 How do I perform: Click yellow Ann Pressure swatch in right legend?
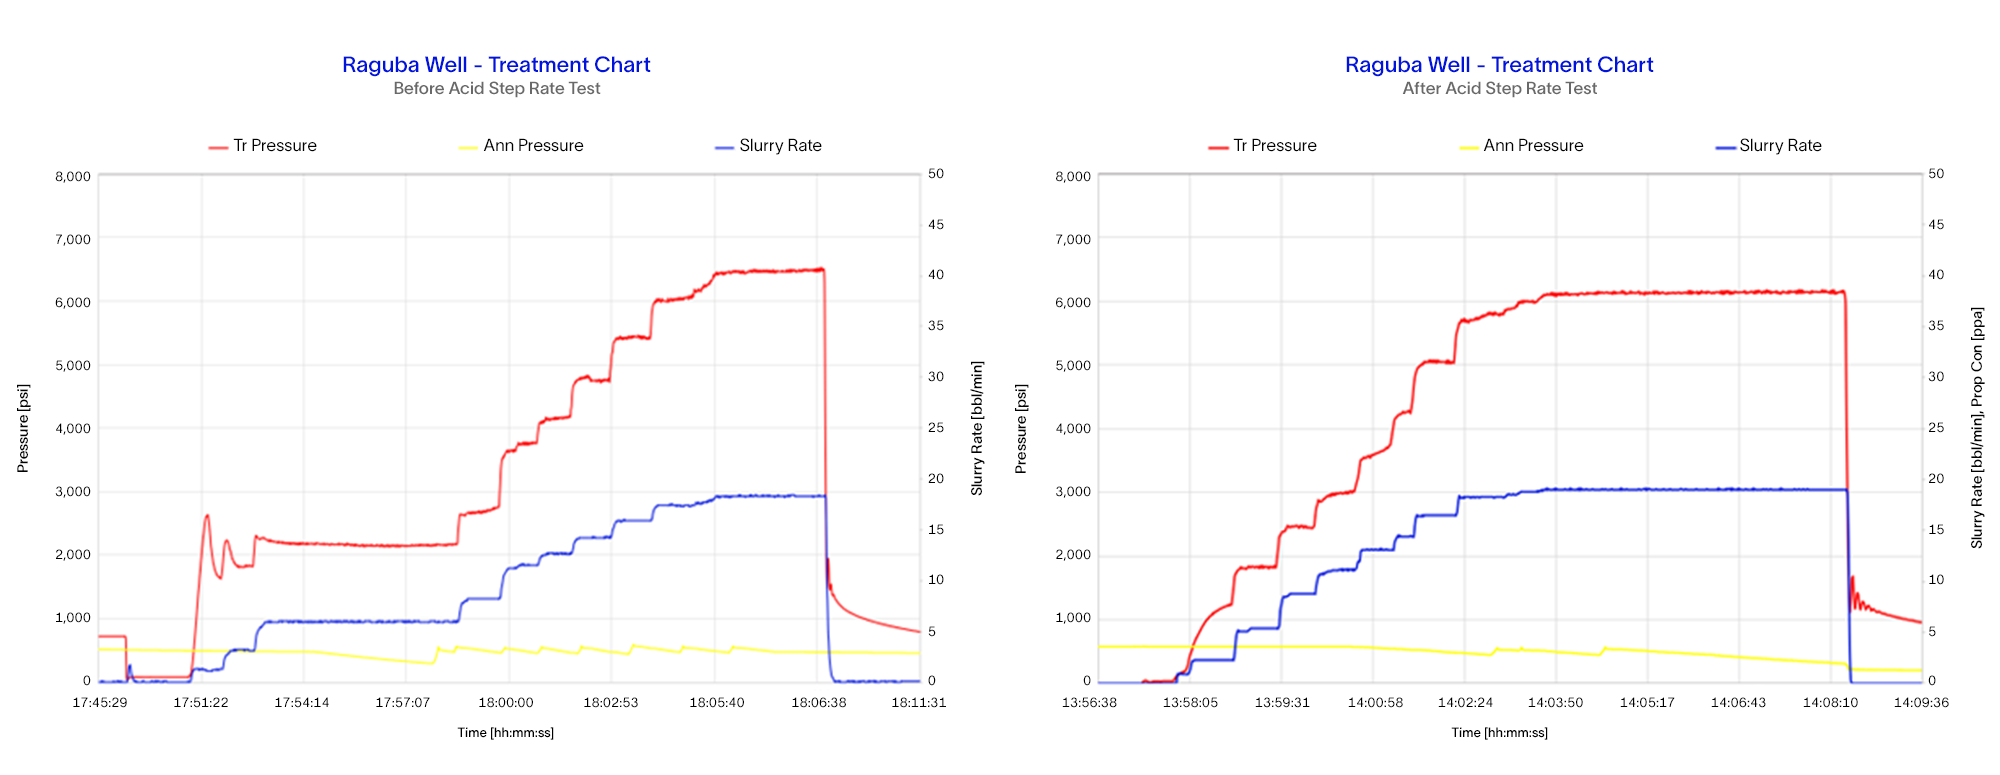tap(1468, 147)
